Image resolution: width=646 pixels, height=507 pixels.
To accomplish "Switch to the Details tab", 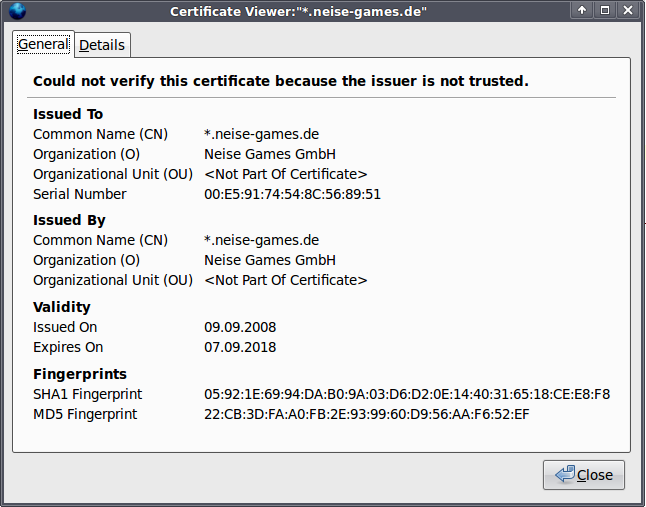I will pos(102,45).
